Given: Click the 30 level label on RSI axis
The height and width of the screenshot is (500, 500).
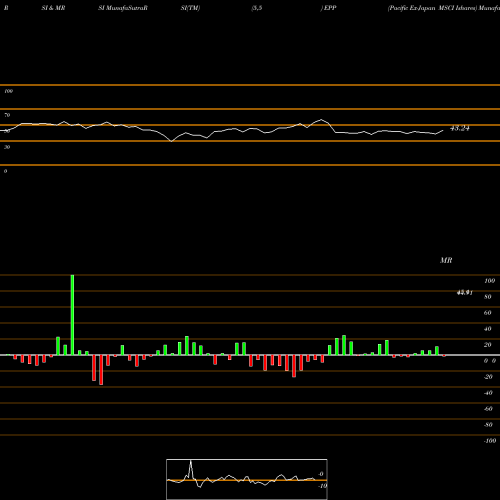Looking at the screenshot, I should (x=7, y=147).
